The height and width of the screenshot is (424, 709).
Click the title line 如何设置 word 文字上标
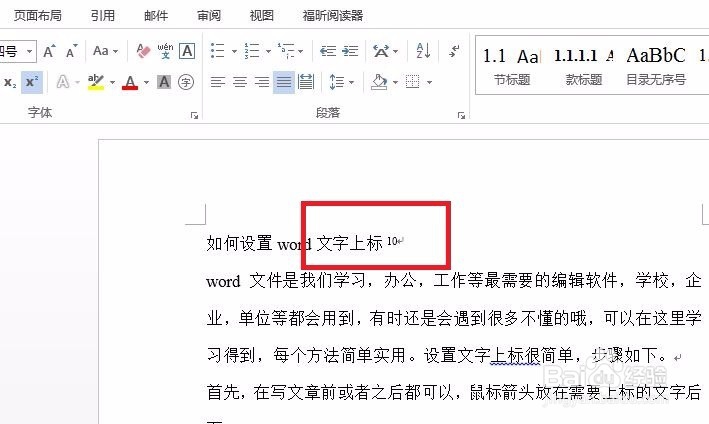tap(294, 243)
